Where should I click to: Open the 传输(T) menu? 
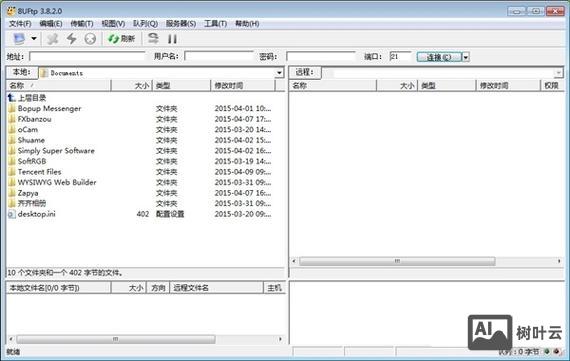click(x=82, y=24)
